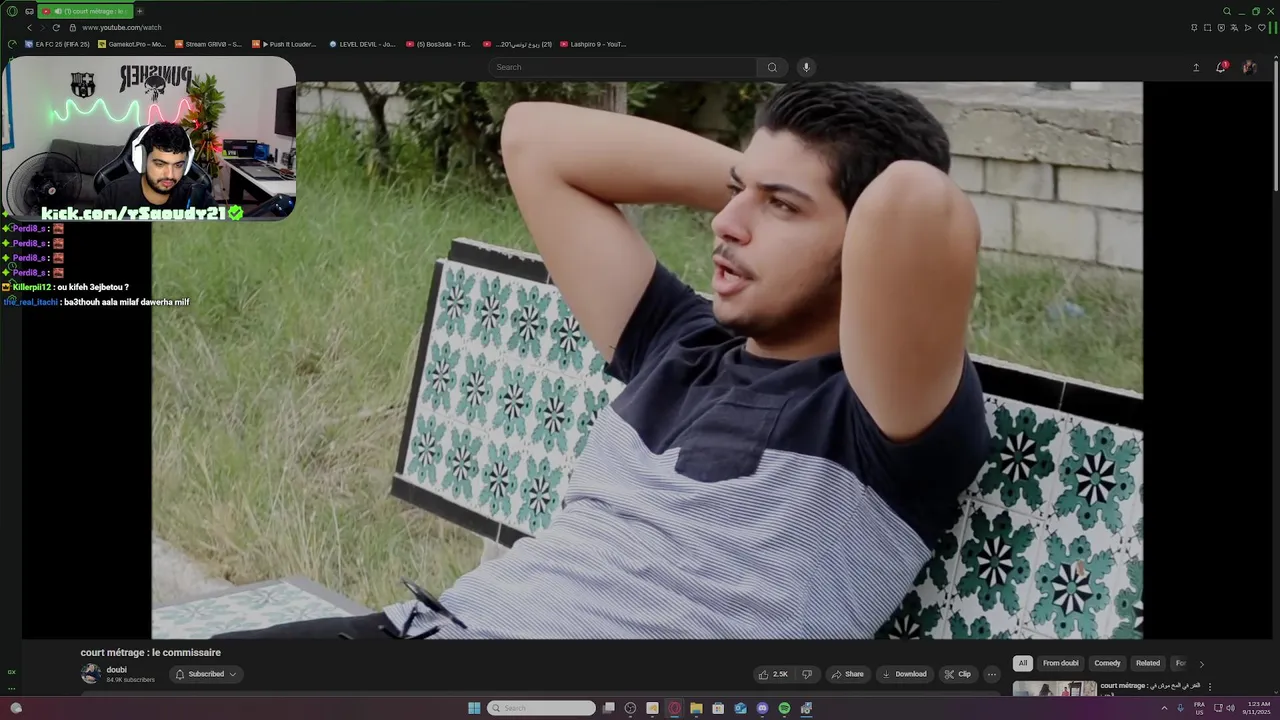Expand the Subscribed notification dropdown

[x=207, y=674]
